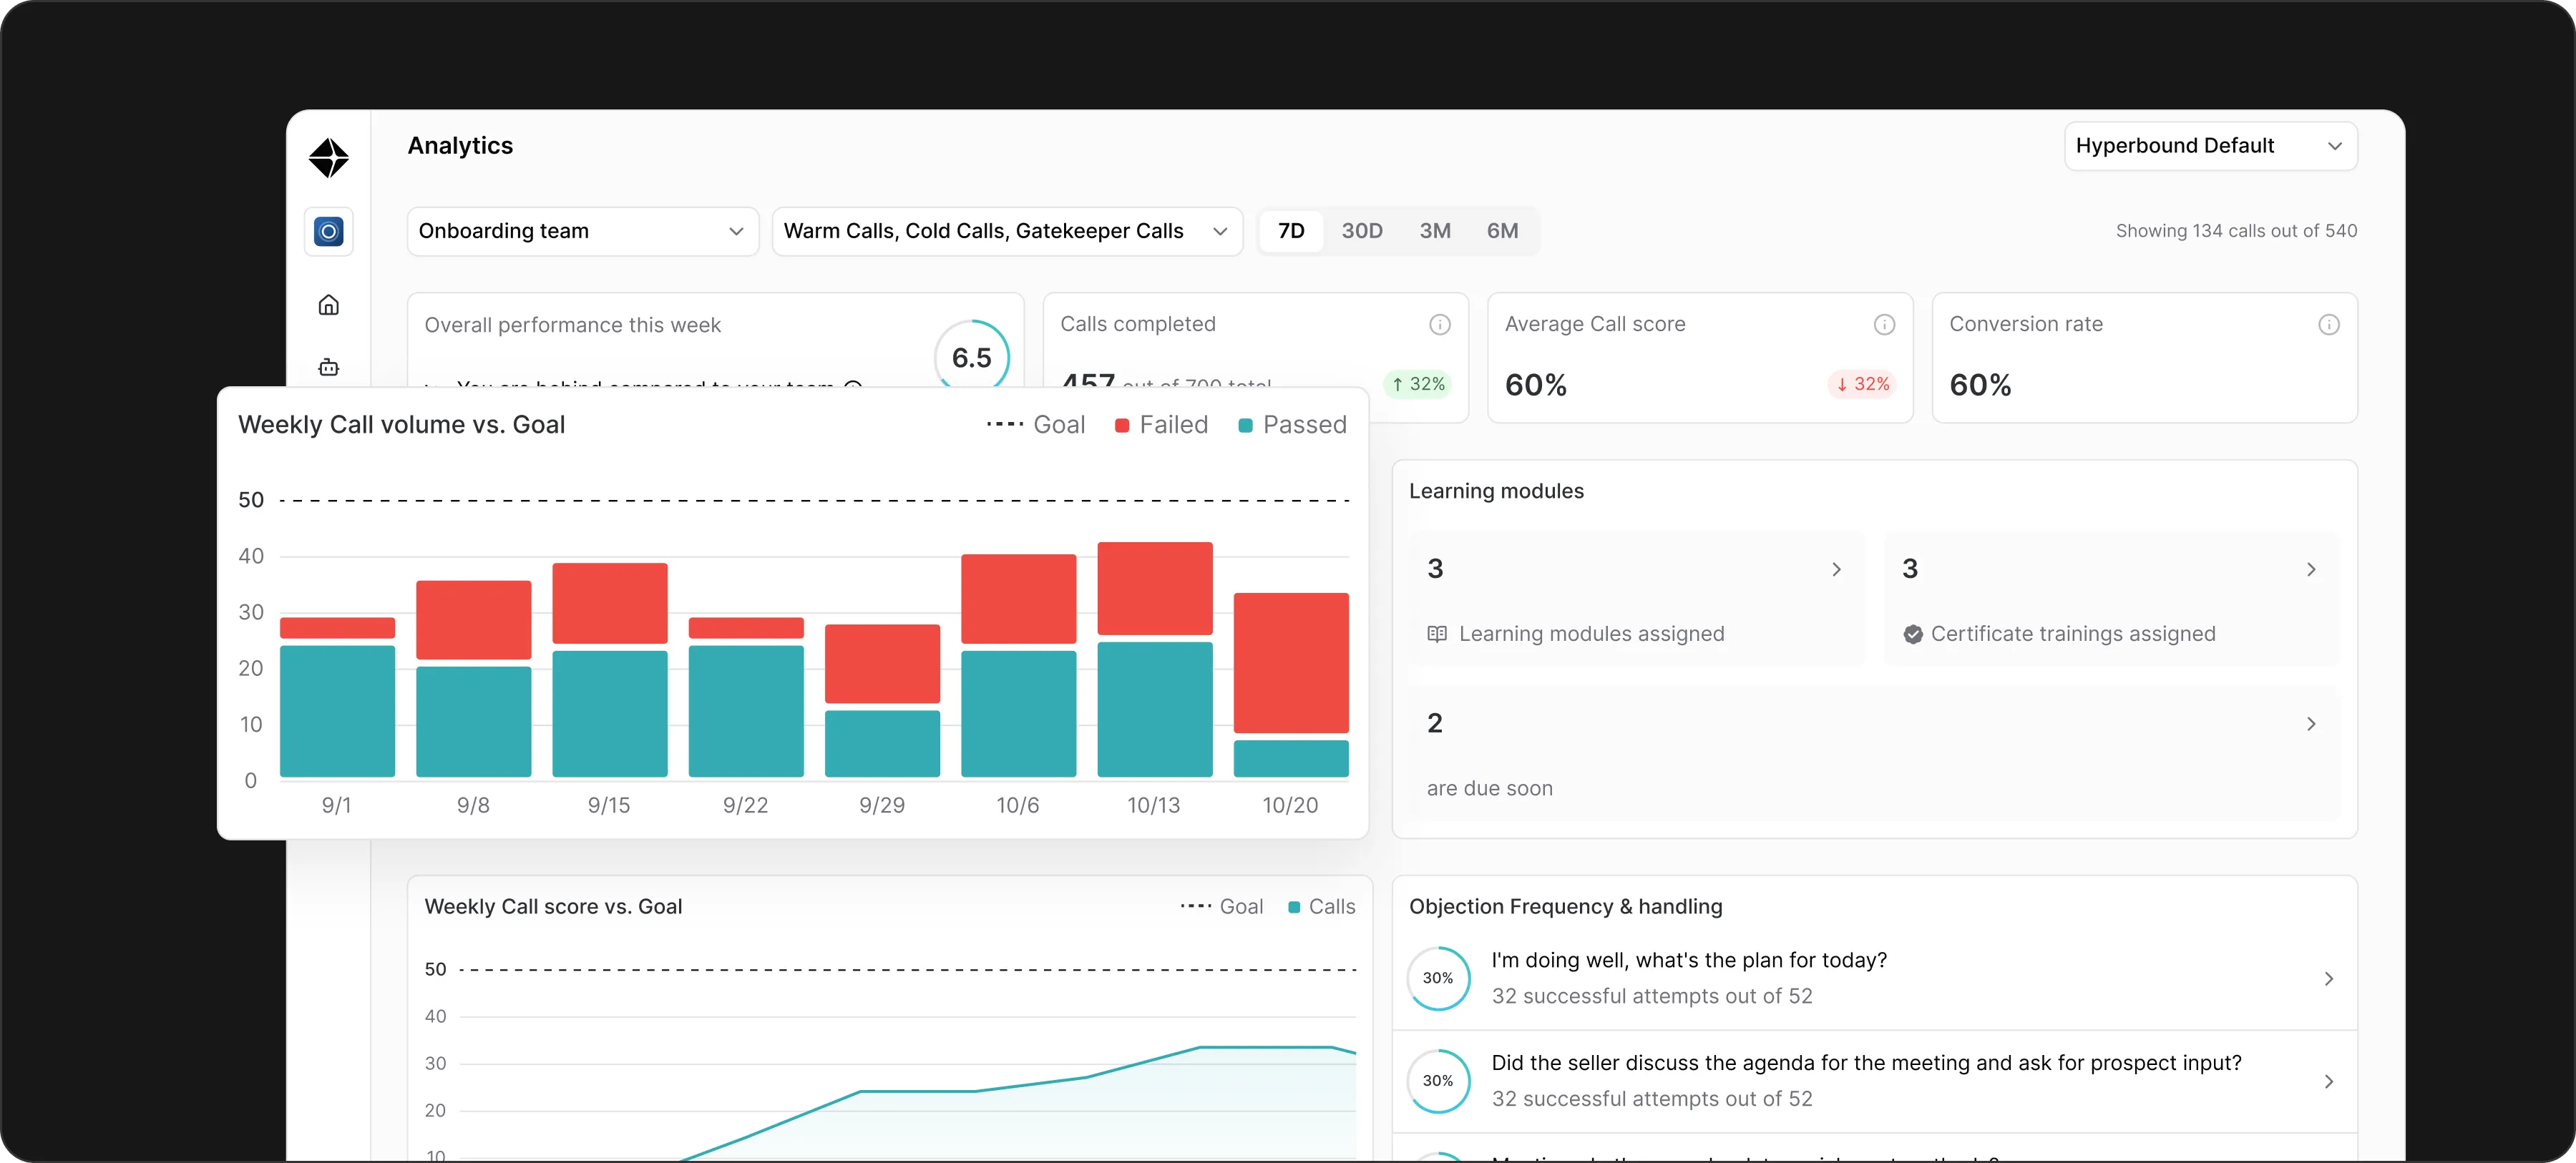
Task: Switch to the 30D time range tab
Action: 1362,231
